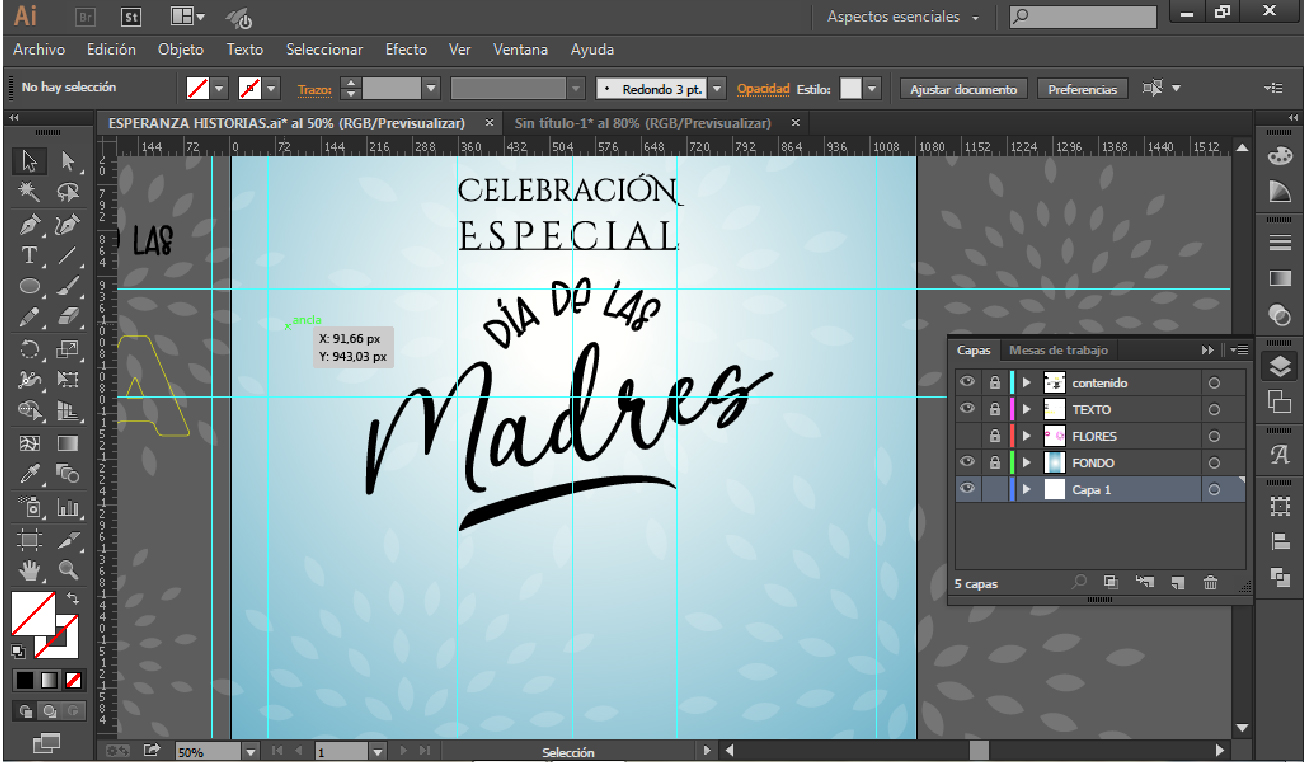Click the Trazo label link
The image size is (1307, 762).
point(314,89)
